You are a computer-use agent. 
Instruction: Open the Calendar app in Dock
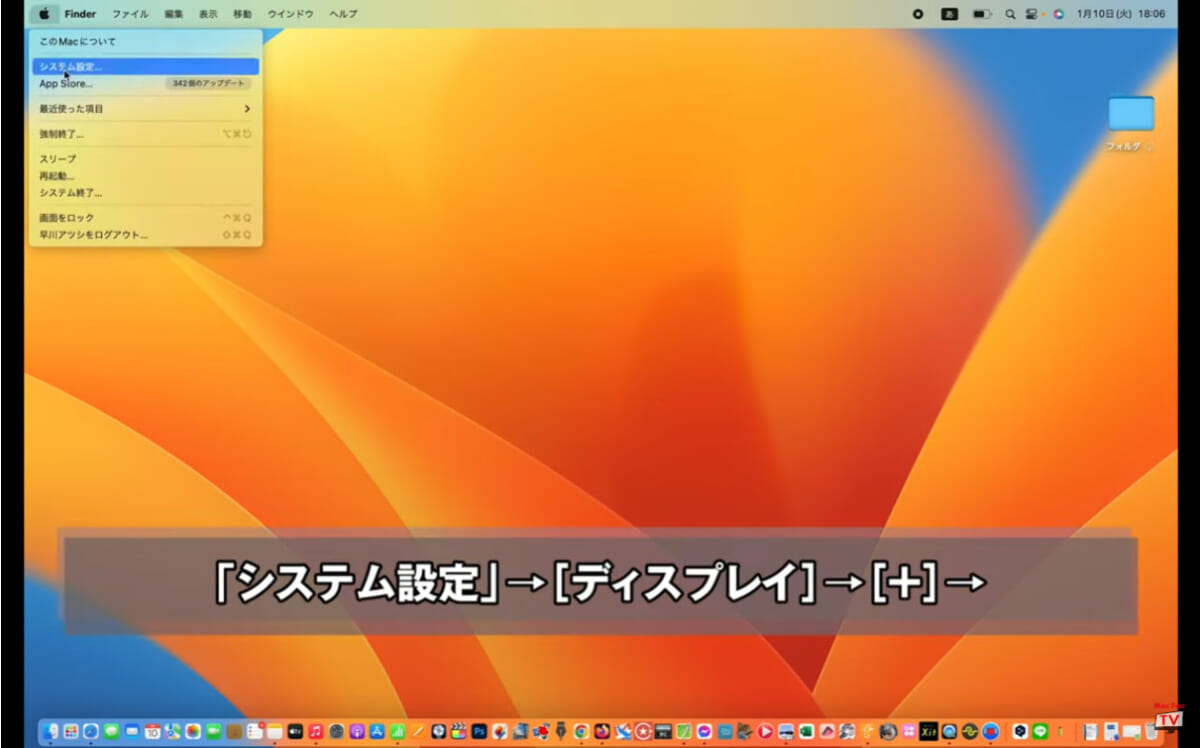point(152,731)
